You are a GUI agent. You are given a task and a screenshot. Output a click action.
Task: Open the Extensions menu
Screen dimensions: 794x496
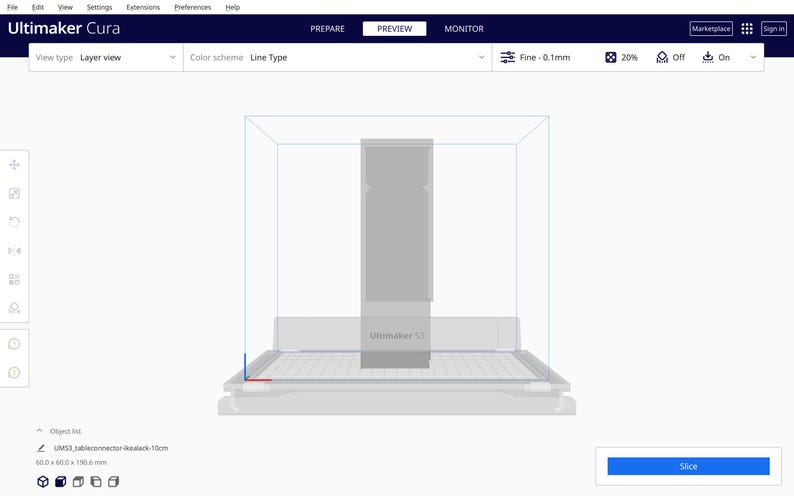pos(143,7)
